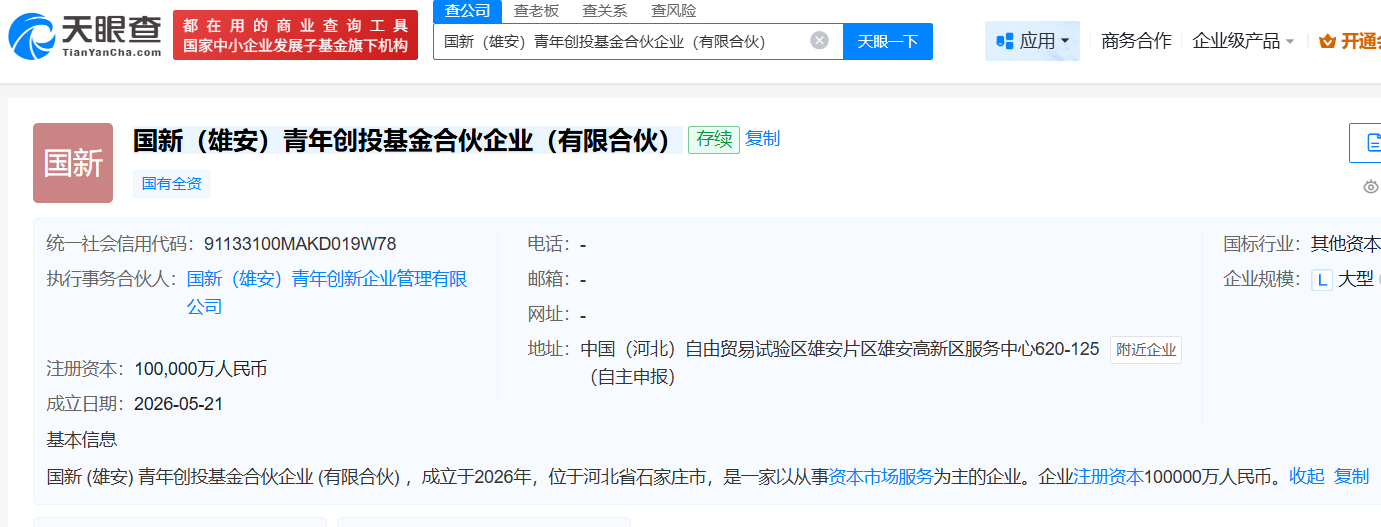Click the 国新 company logo thumbnail
Image resolution: width=1381 pixels, height=527 pixels.
pos(73,163)
